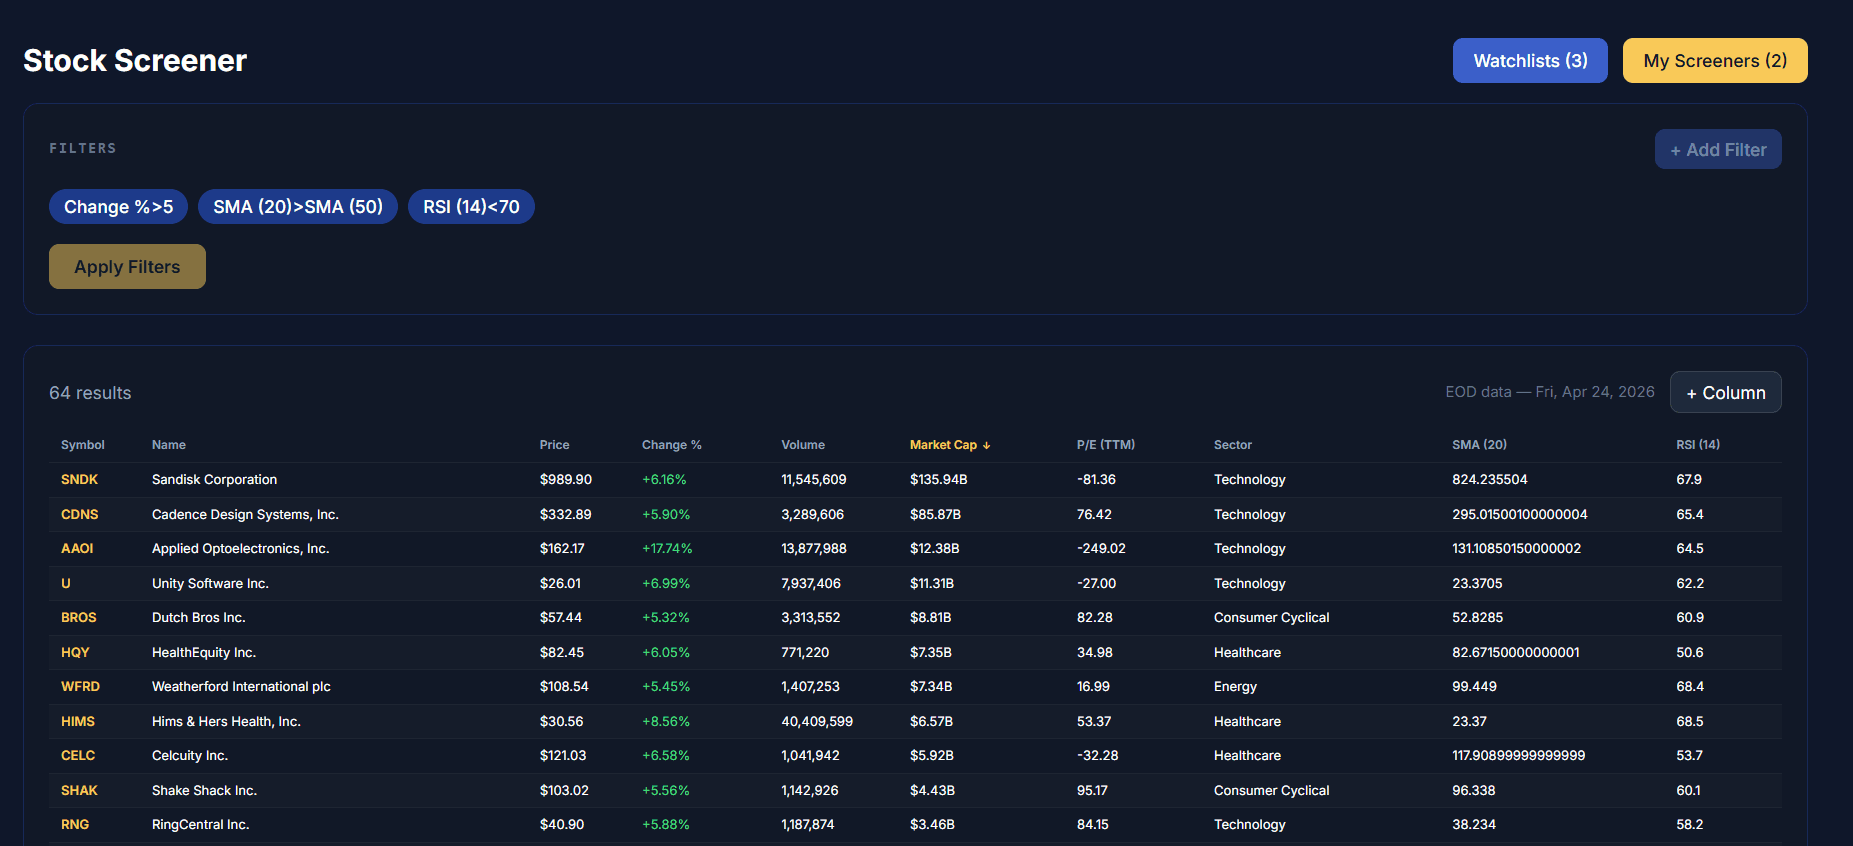Click the +8.56% change value

(666, 722)
